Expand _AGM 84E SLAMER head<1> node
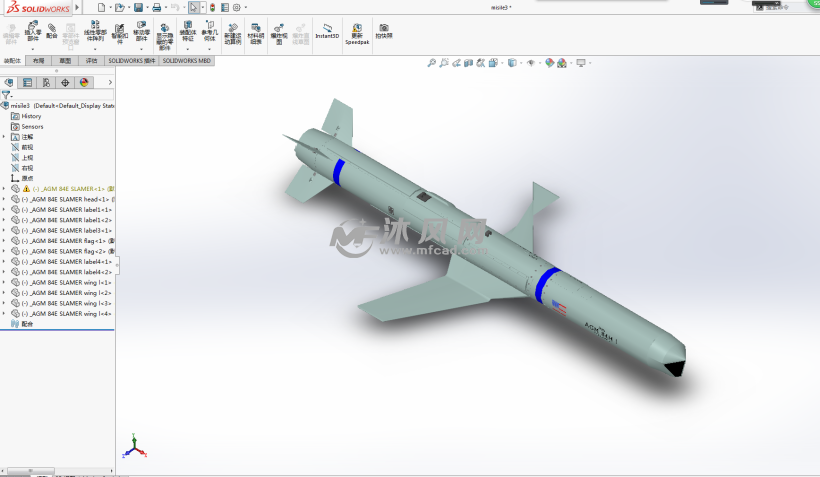This screenshot has width=820, height=477. click(4, 199)
